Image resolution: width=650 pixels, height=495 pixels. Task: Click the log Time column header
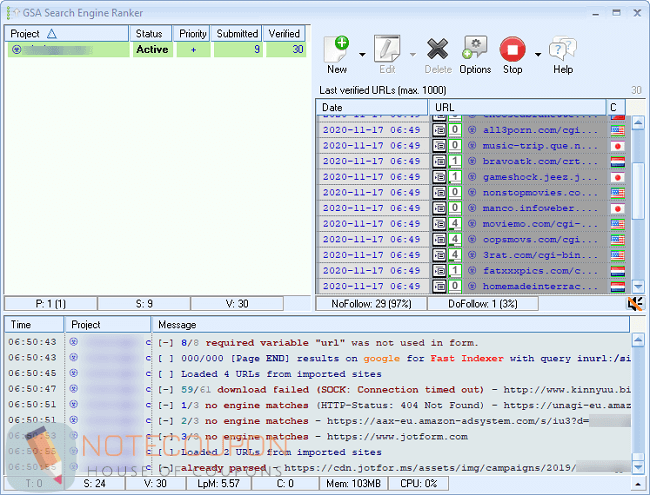click(34, 325)
